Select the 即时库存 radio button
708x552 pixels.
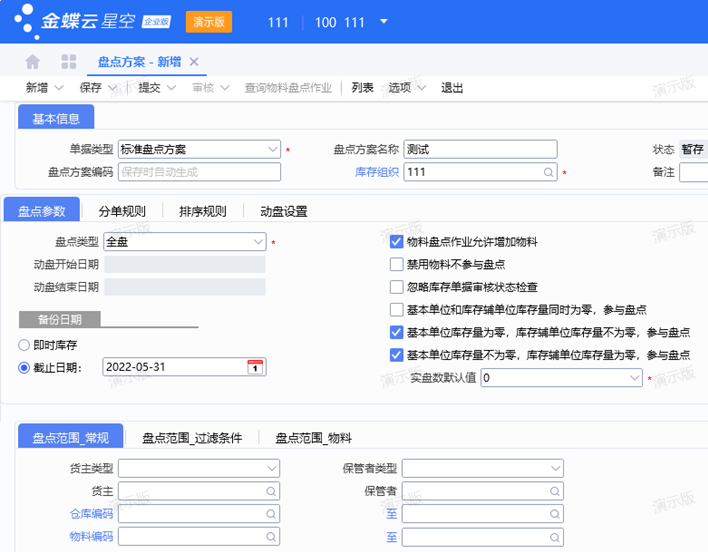pos(25,344)
